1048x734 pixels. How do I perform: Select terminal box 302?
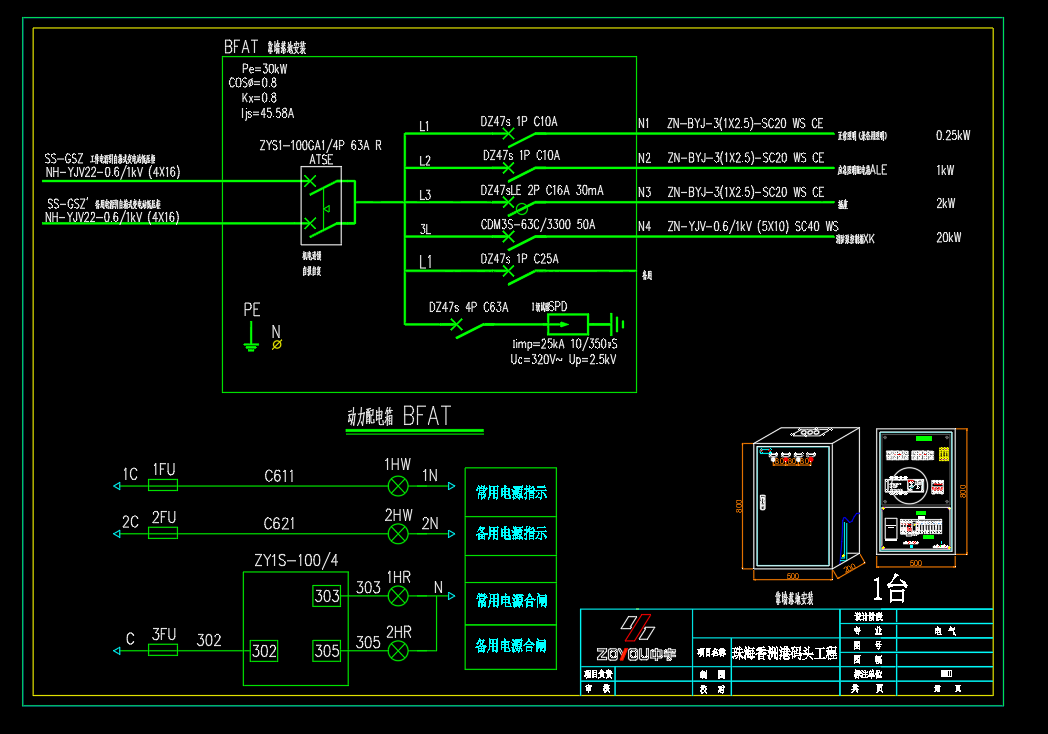point(264,651)
